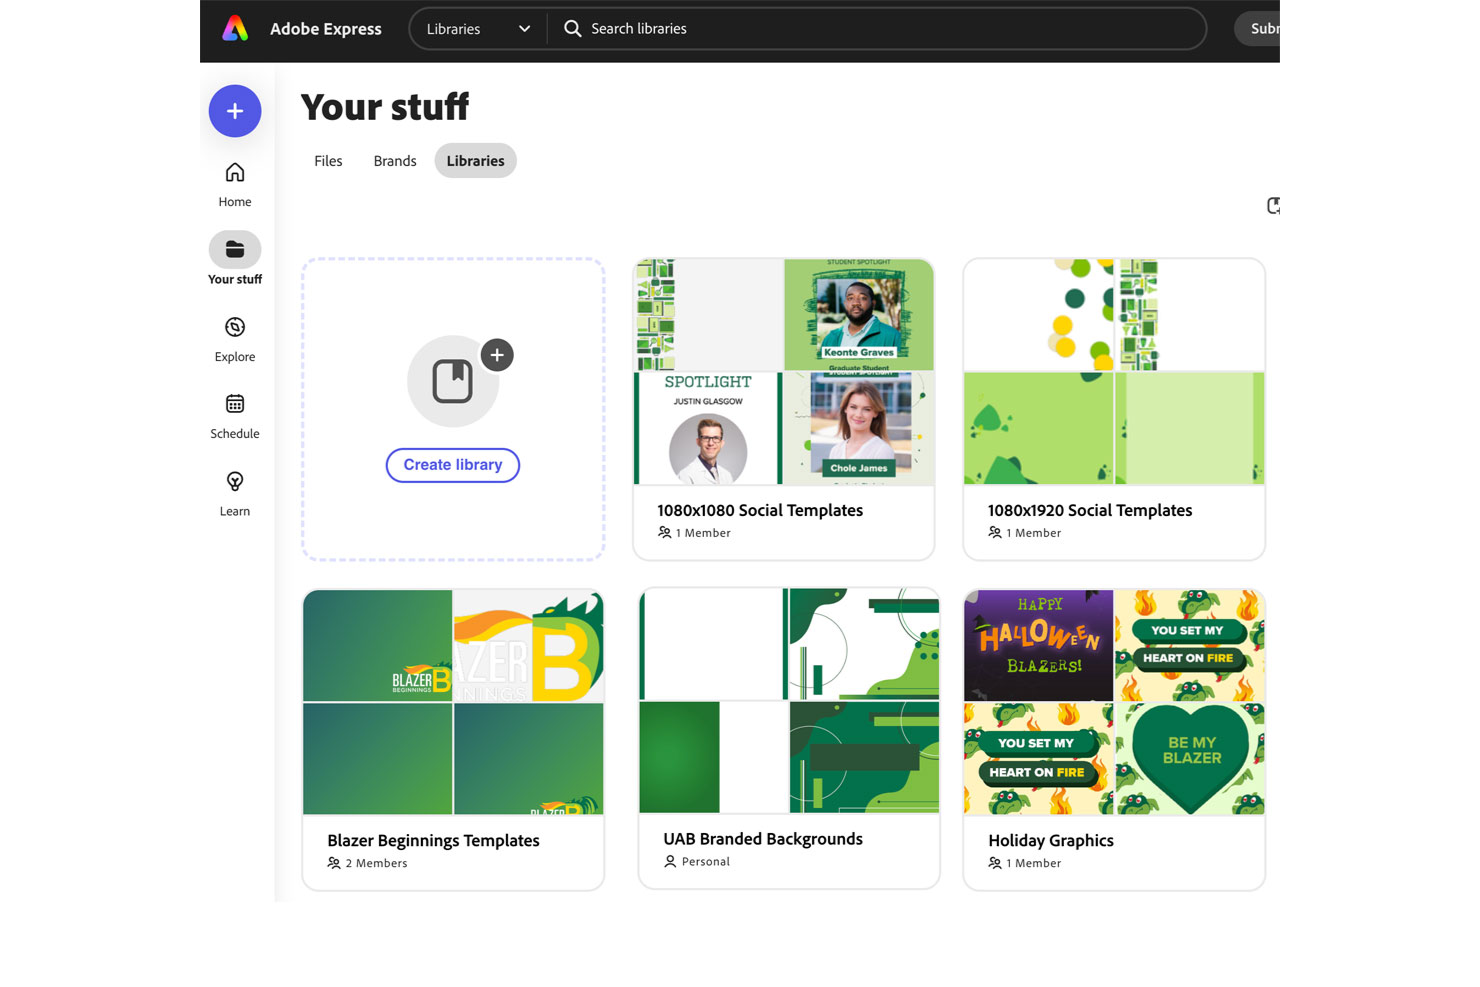
Task: Switch to the Brands tab
Action: coord(394,160)
